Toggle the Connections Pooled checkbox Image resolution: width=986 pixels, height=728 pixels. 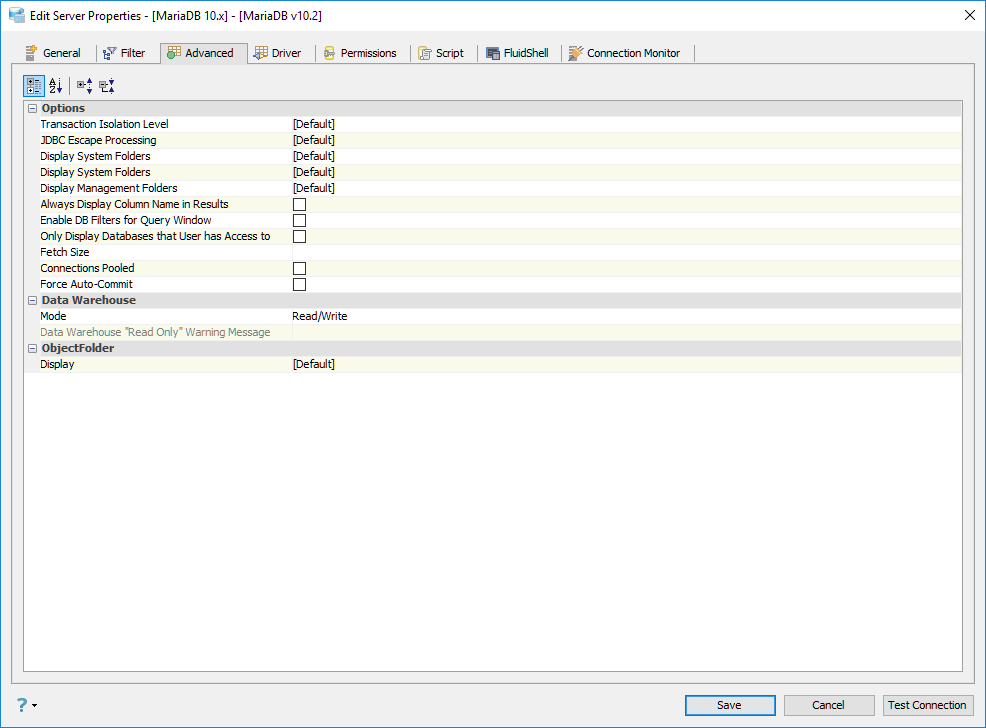[299, 268]
